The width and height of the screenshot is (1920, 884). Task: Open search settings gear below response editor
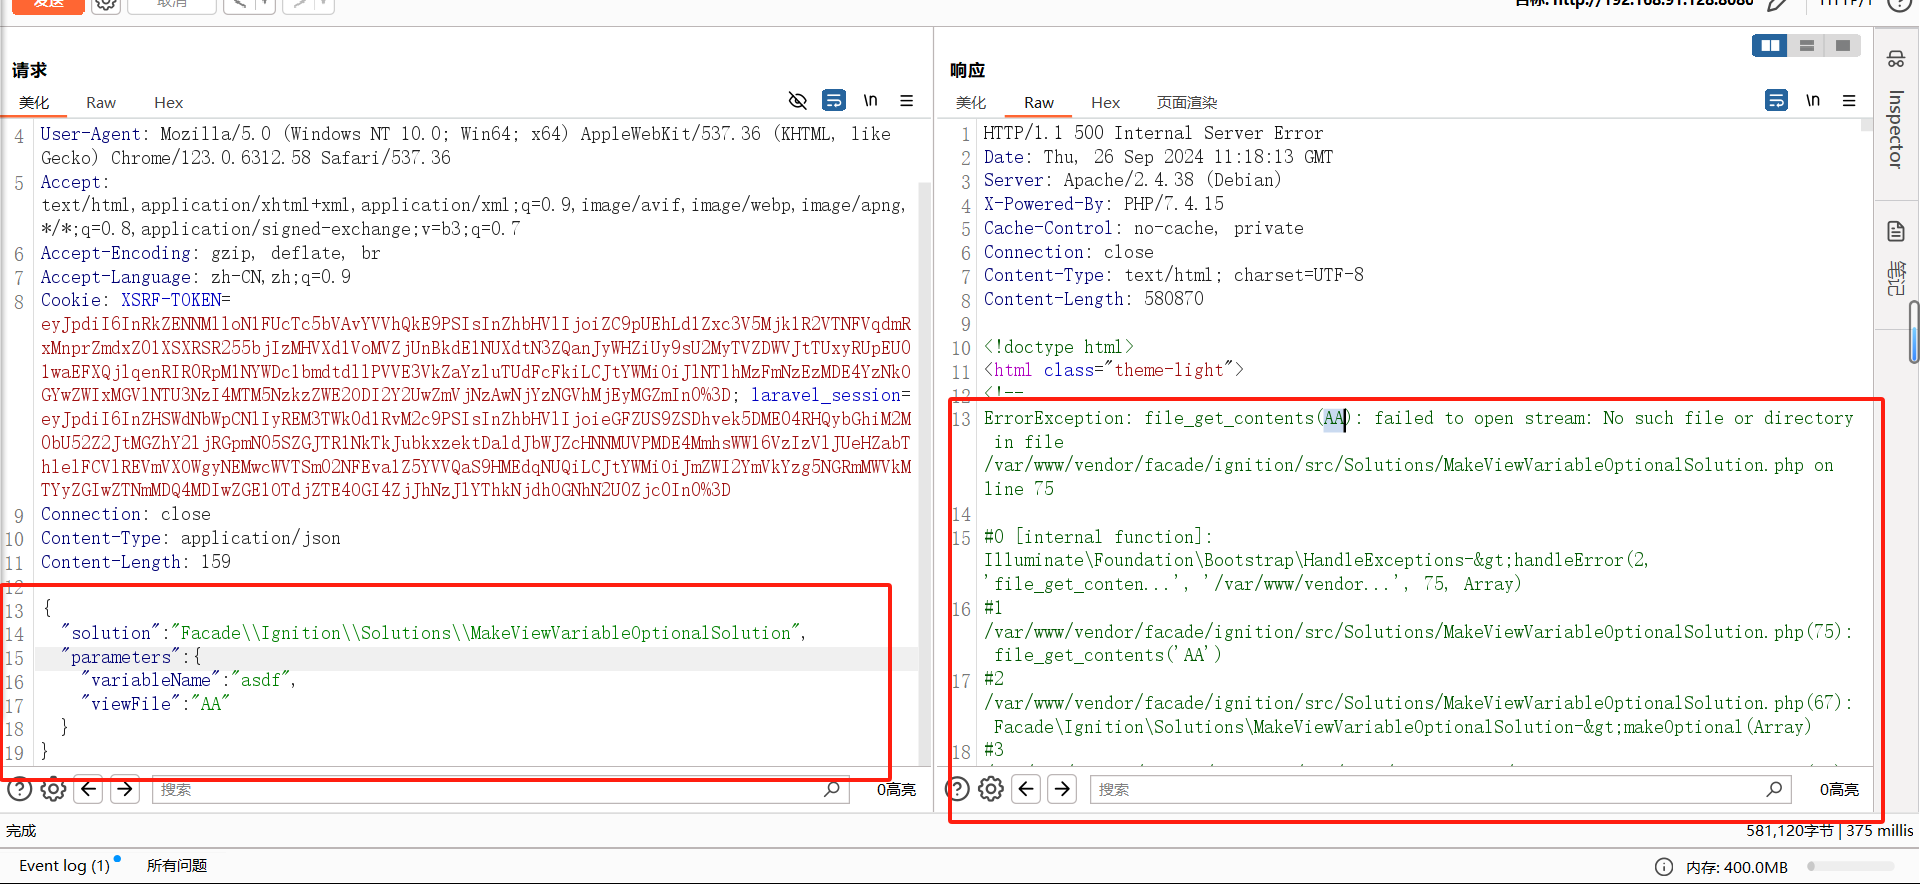click(991, 790)
